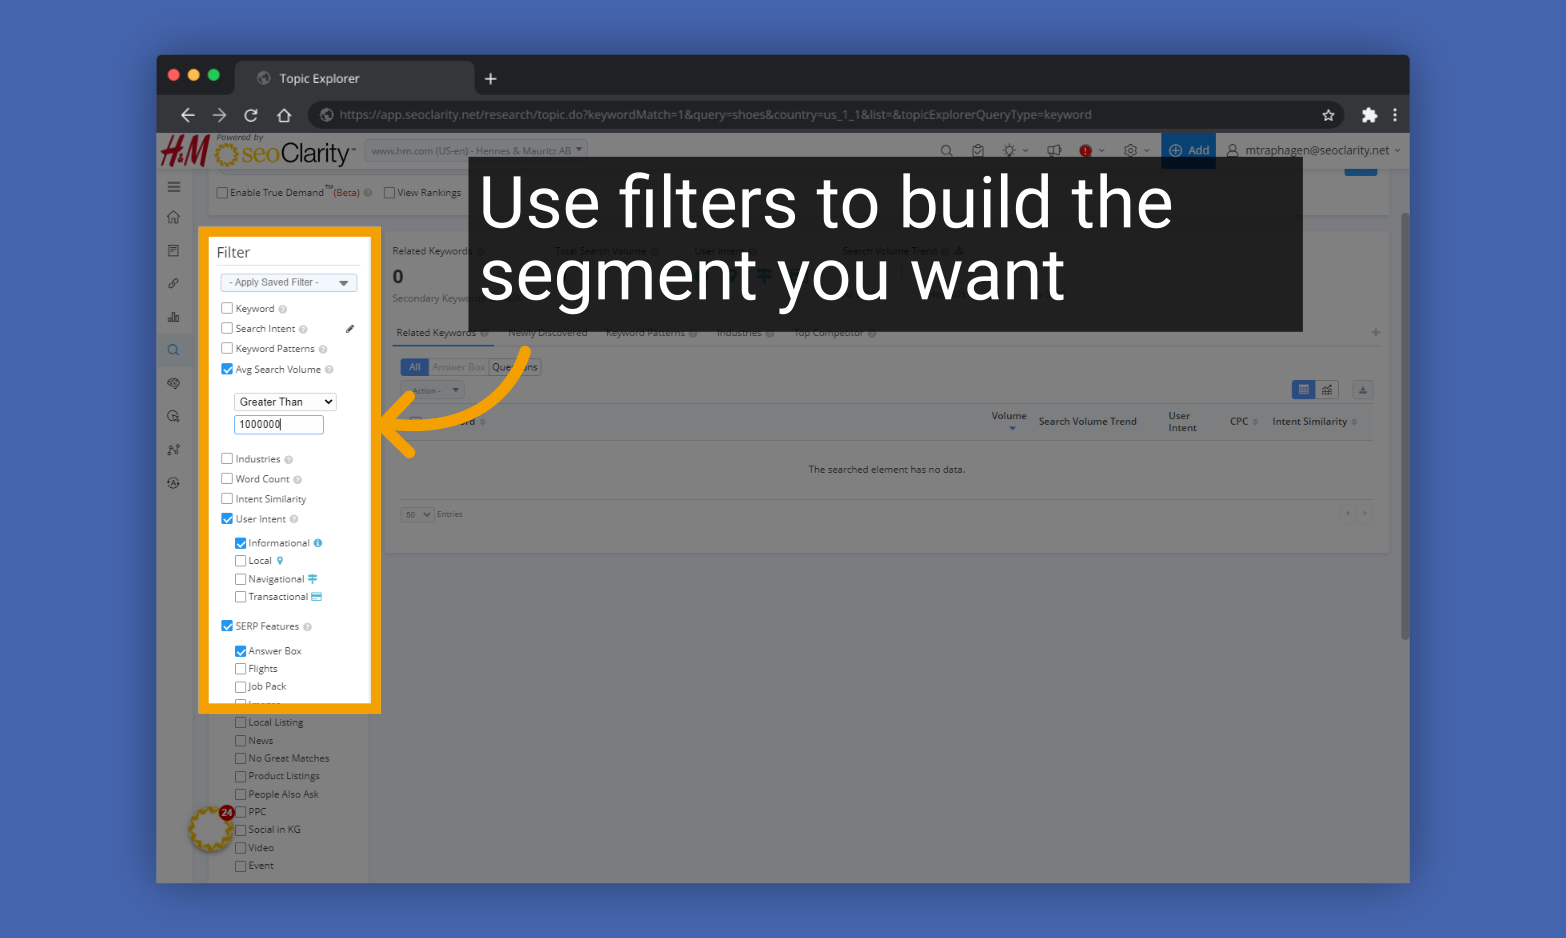
Task: Switch to the Newly Discovered tab
Action: (547, 332)
